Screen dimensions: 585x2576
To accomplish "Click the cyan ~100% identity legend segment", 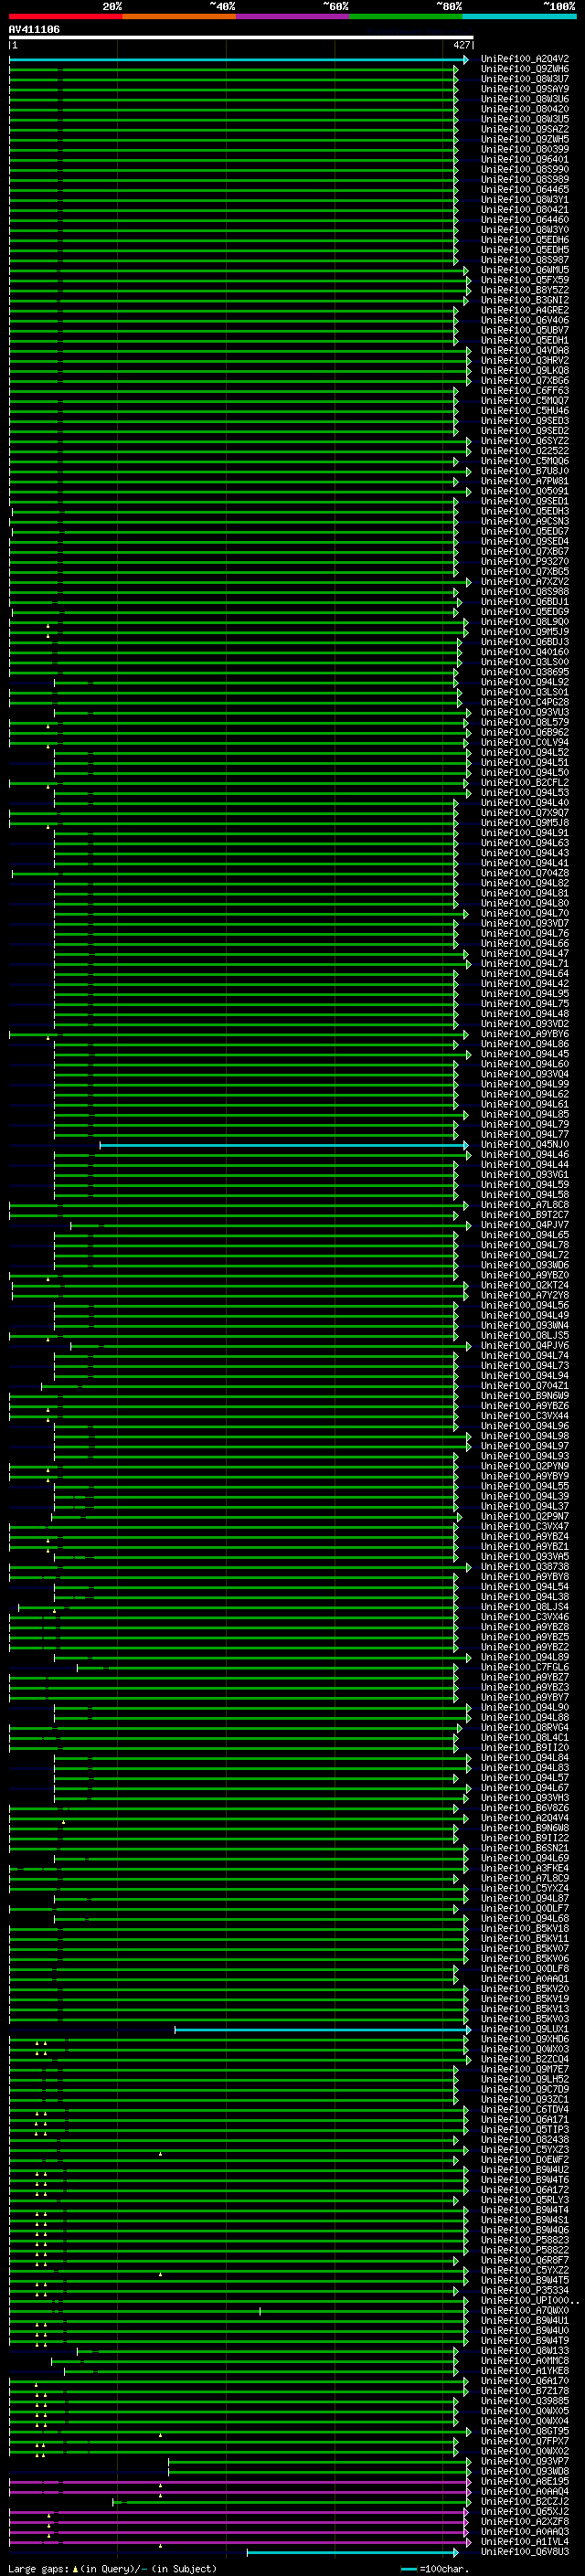I will pos(519,16).
